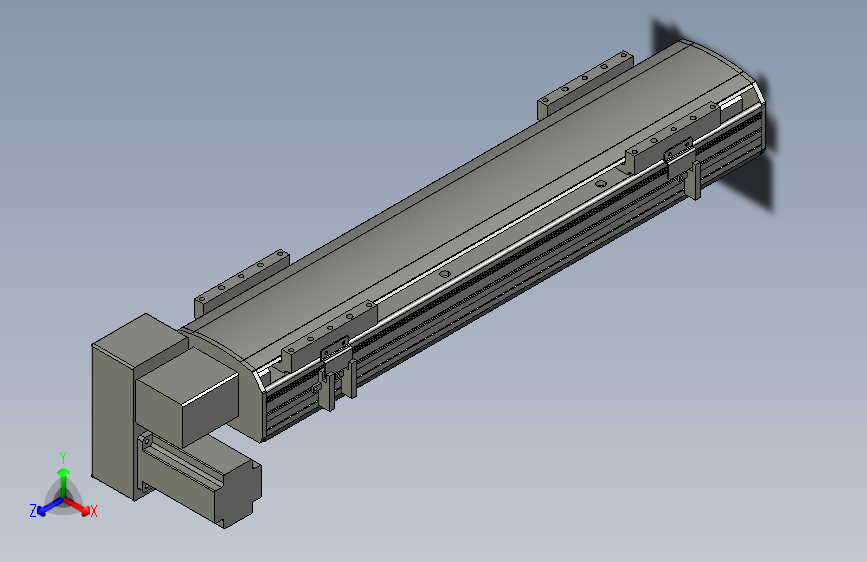The height and width of the screenshot is (562, 867).
Task: Click the green Y axis arrow
Action: tap(64, 482)
